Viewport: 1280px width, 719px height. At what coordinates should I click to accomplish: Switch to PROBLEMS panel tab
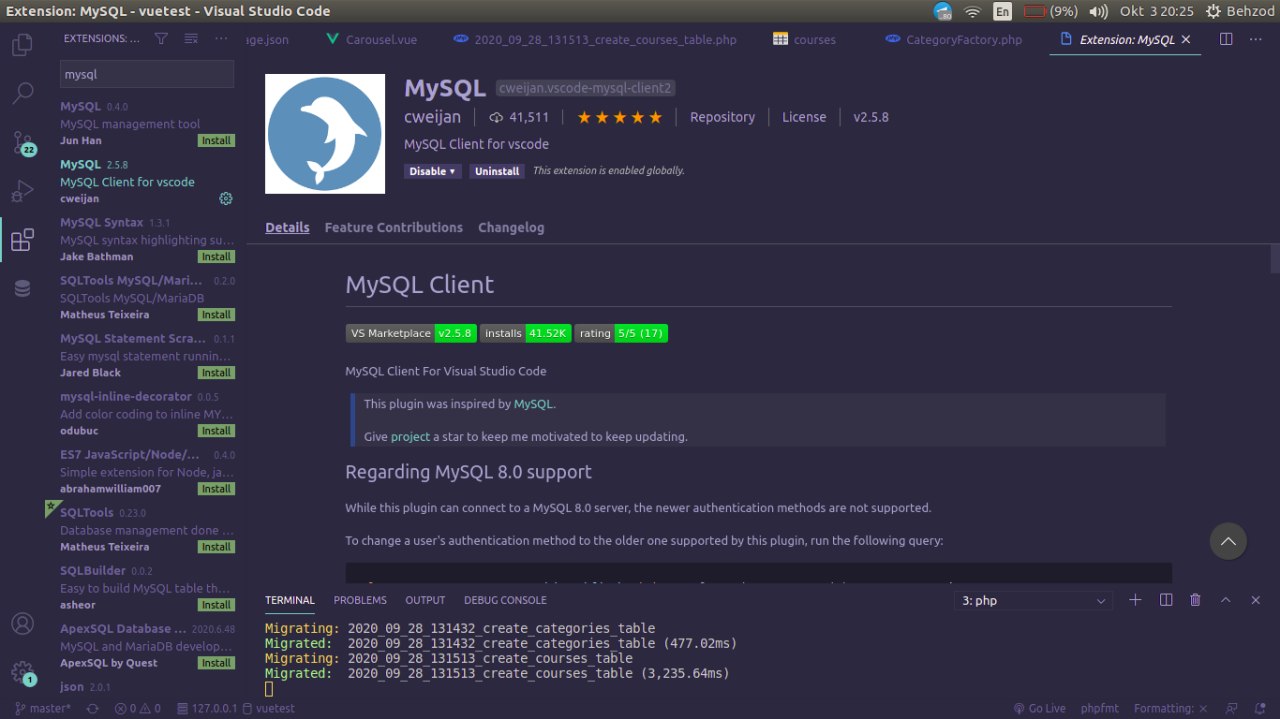360,600
